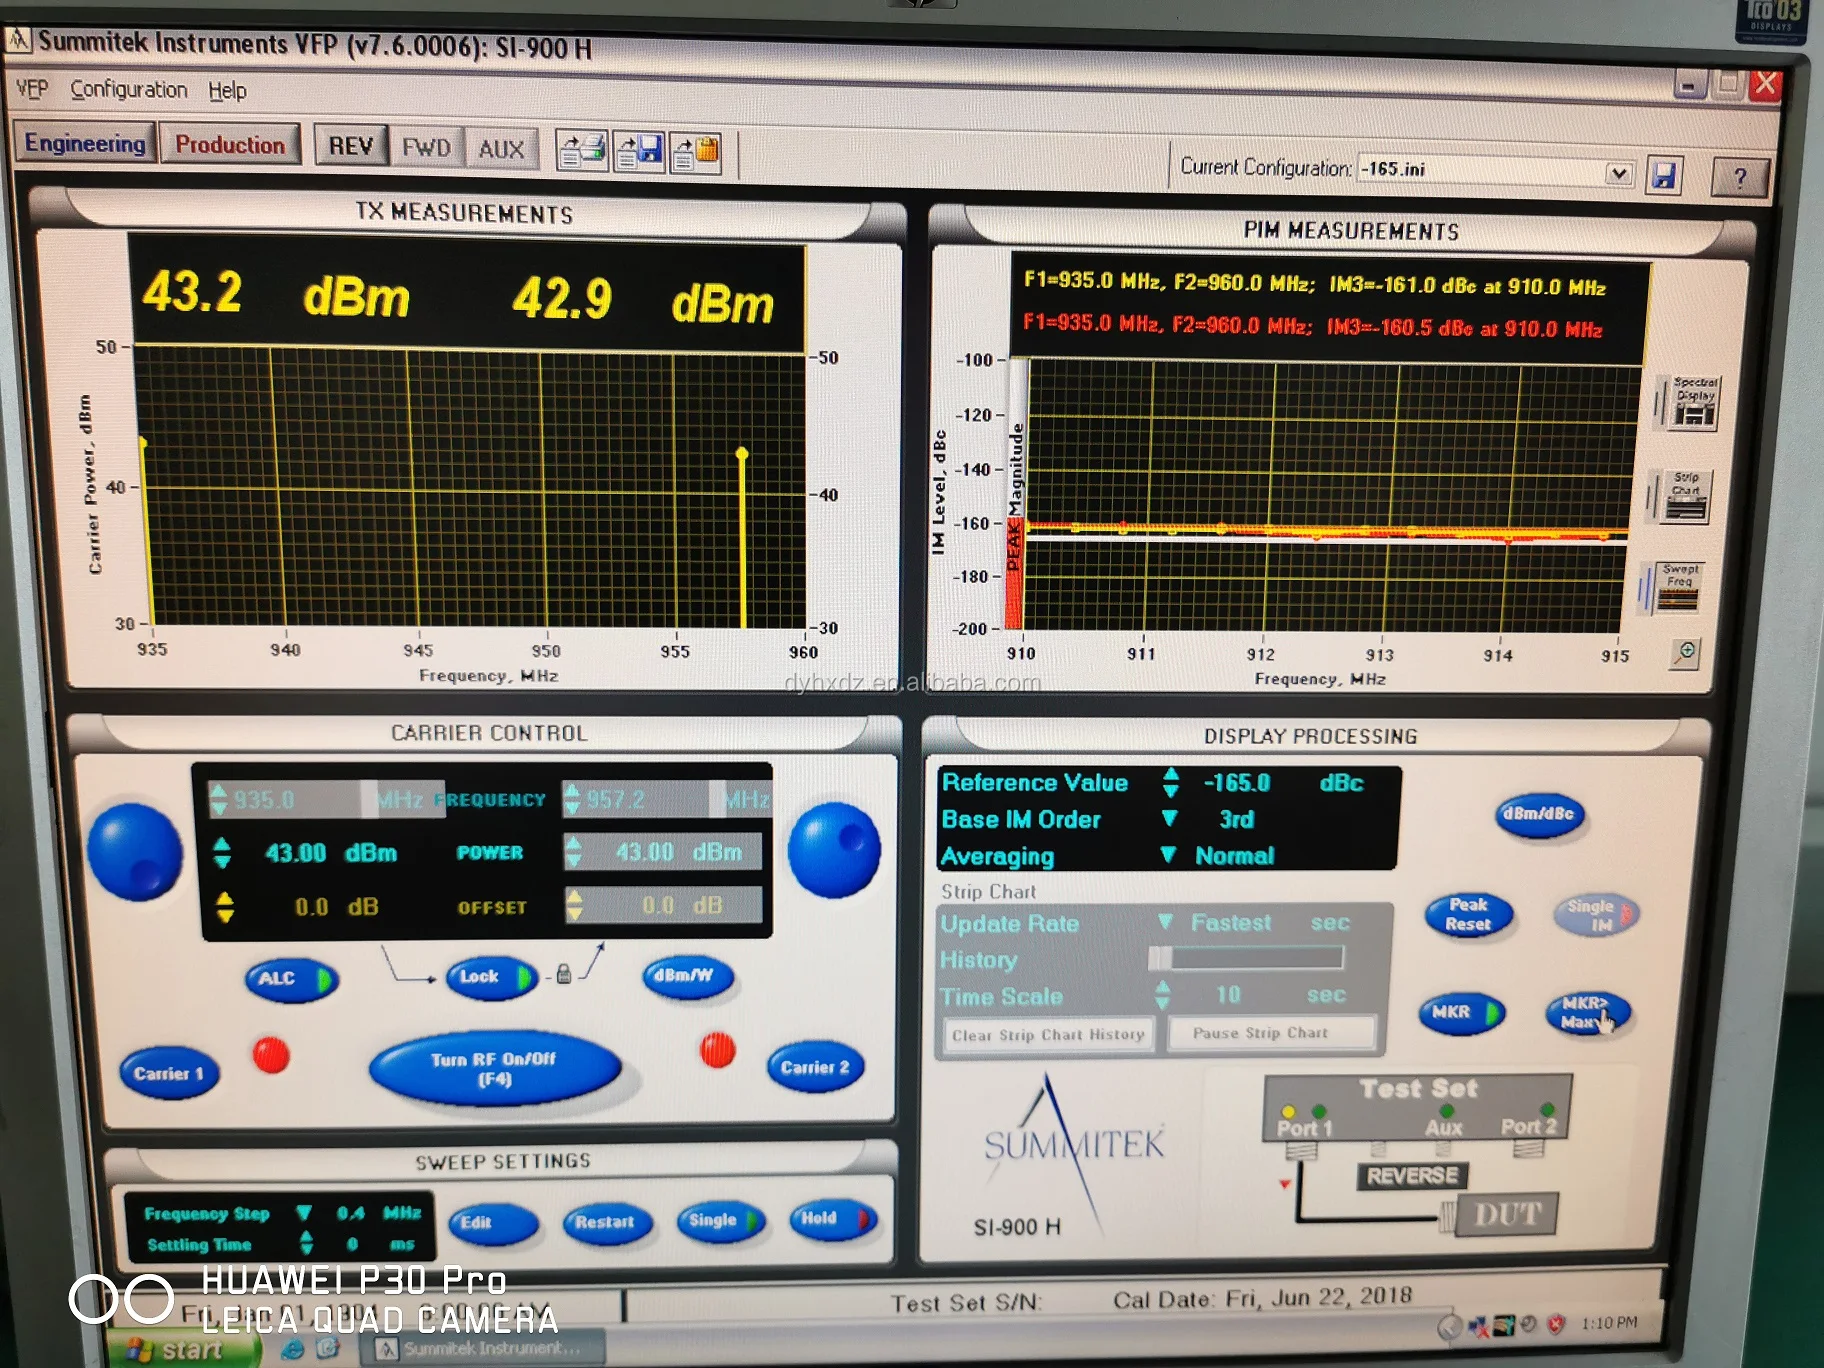1824x1368 pixels.
Task: Click the zoom magnifier icon by PIM graph
Action: click(1685, 653)
